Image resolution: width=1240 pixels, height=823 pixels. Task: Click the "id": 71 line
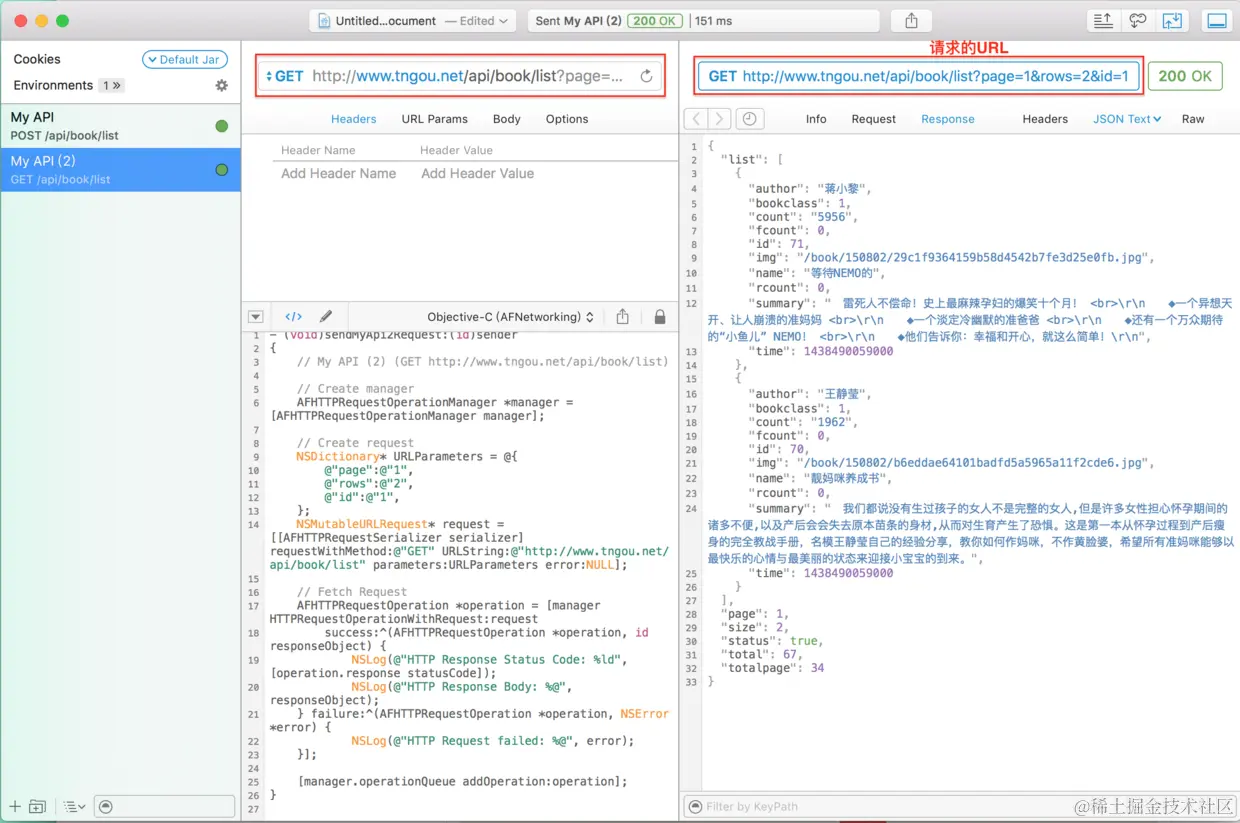click(781, 244)
